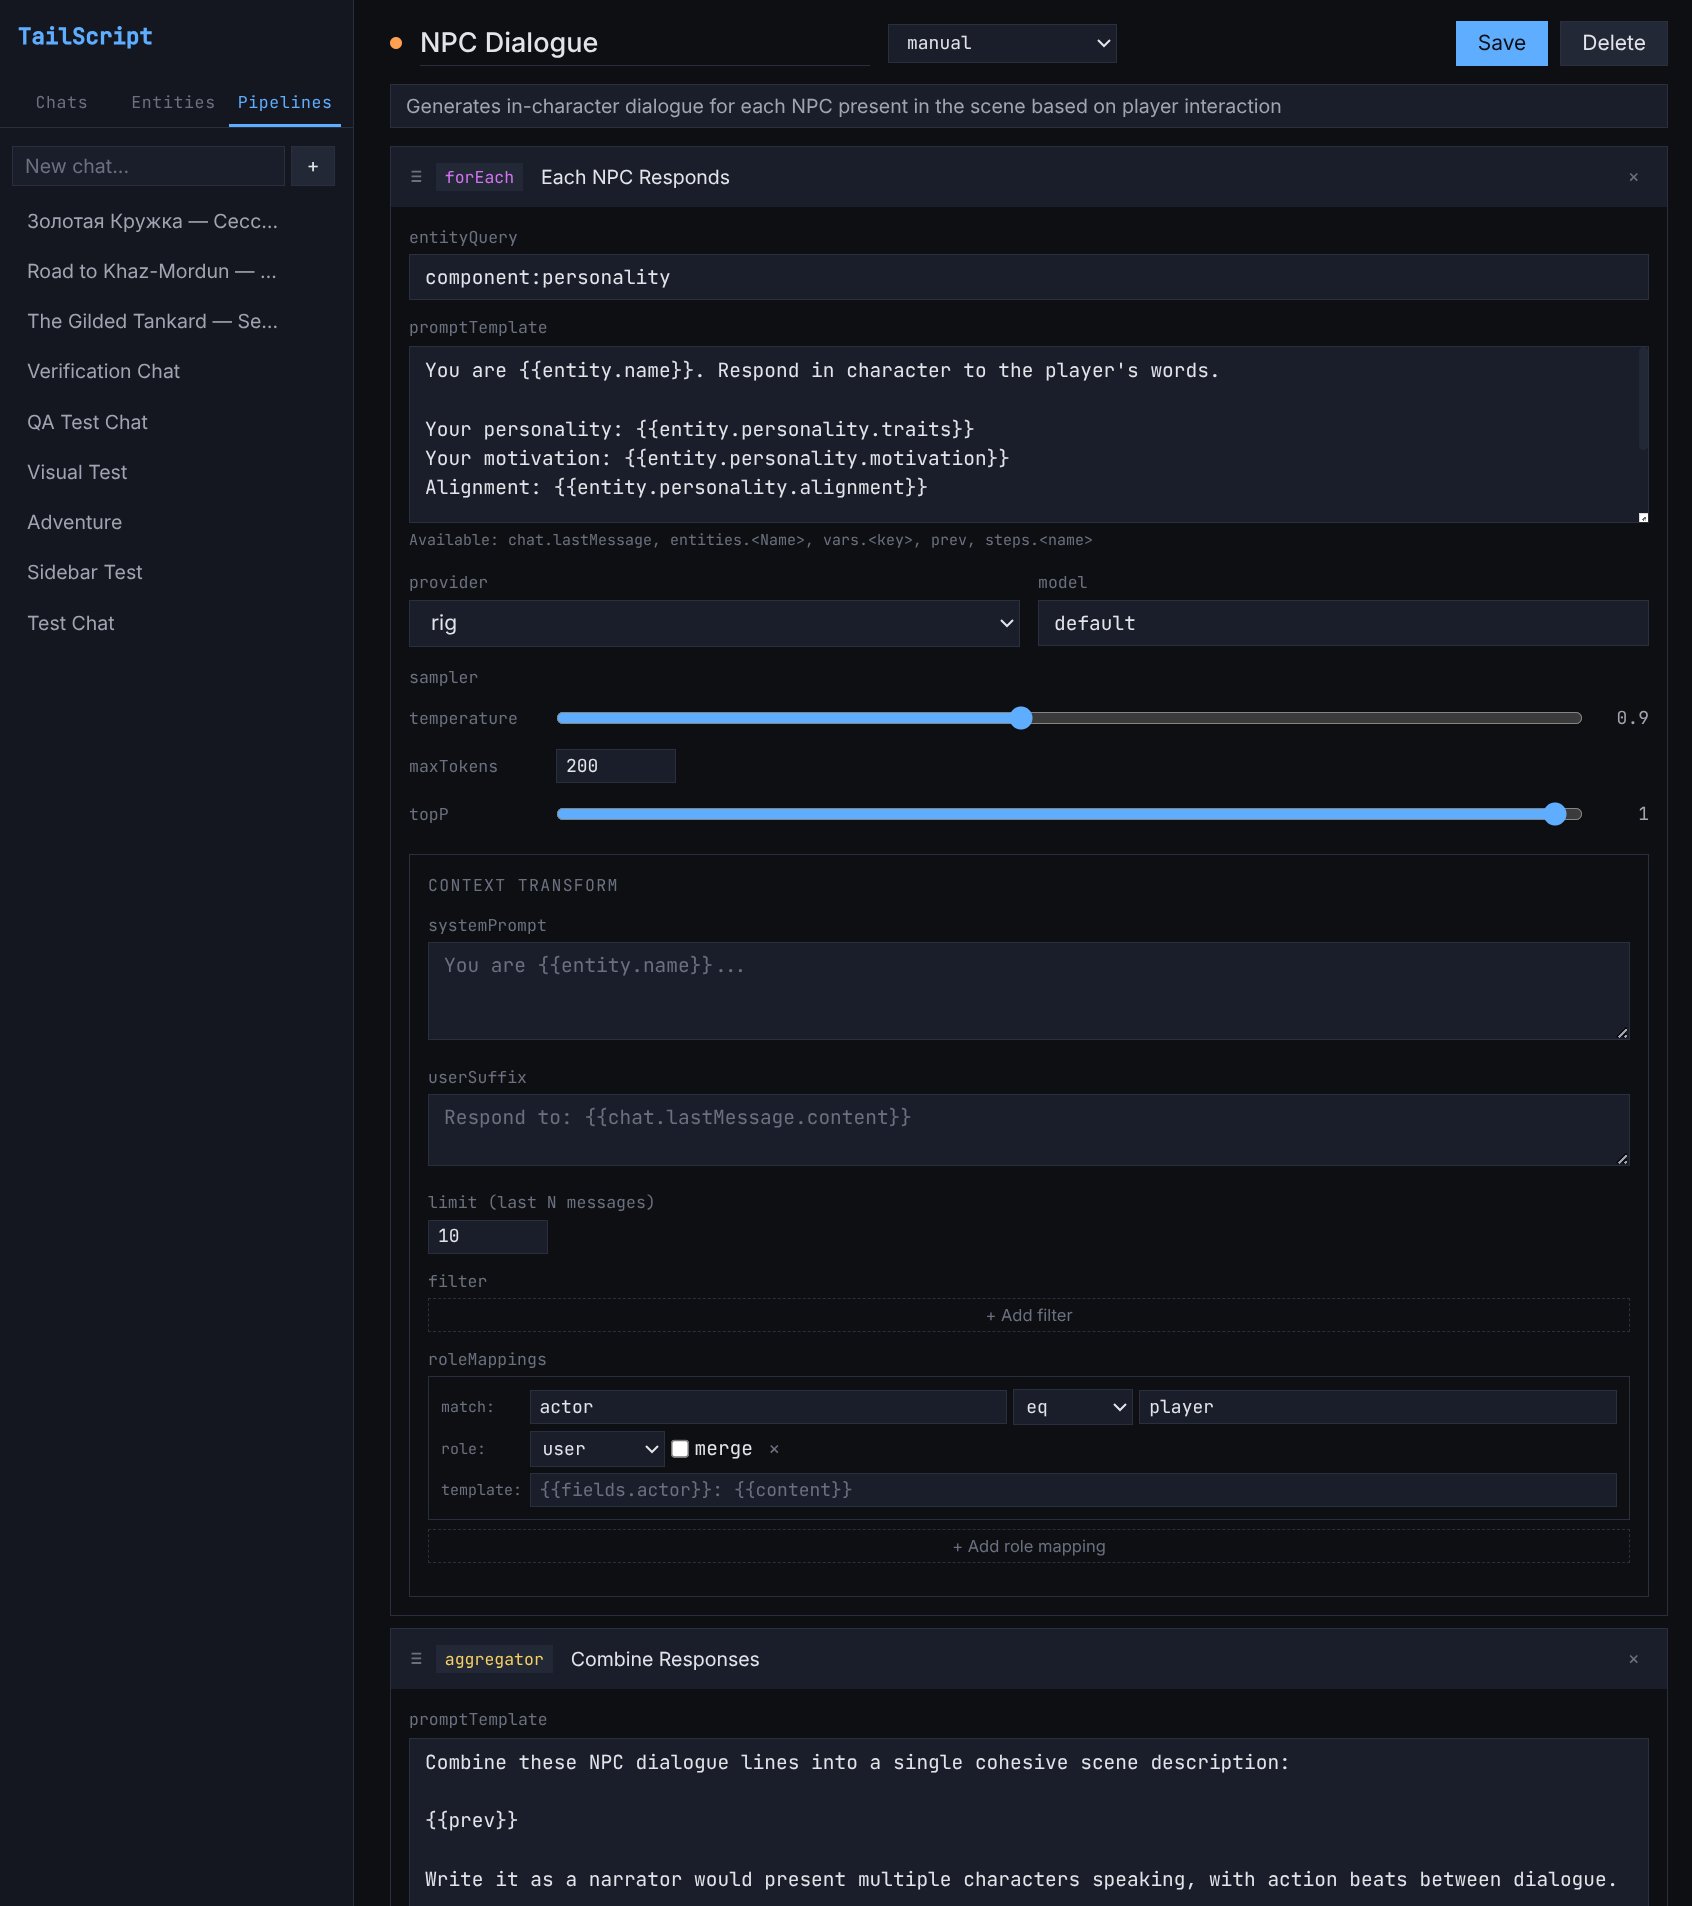1692x1906 pixels.
Task: Toggle the merge checkbox
Action: [680, 1449]
